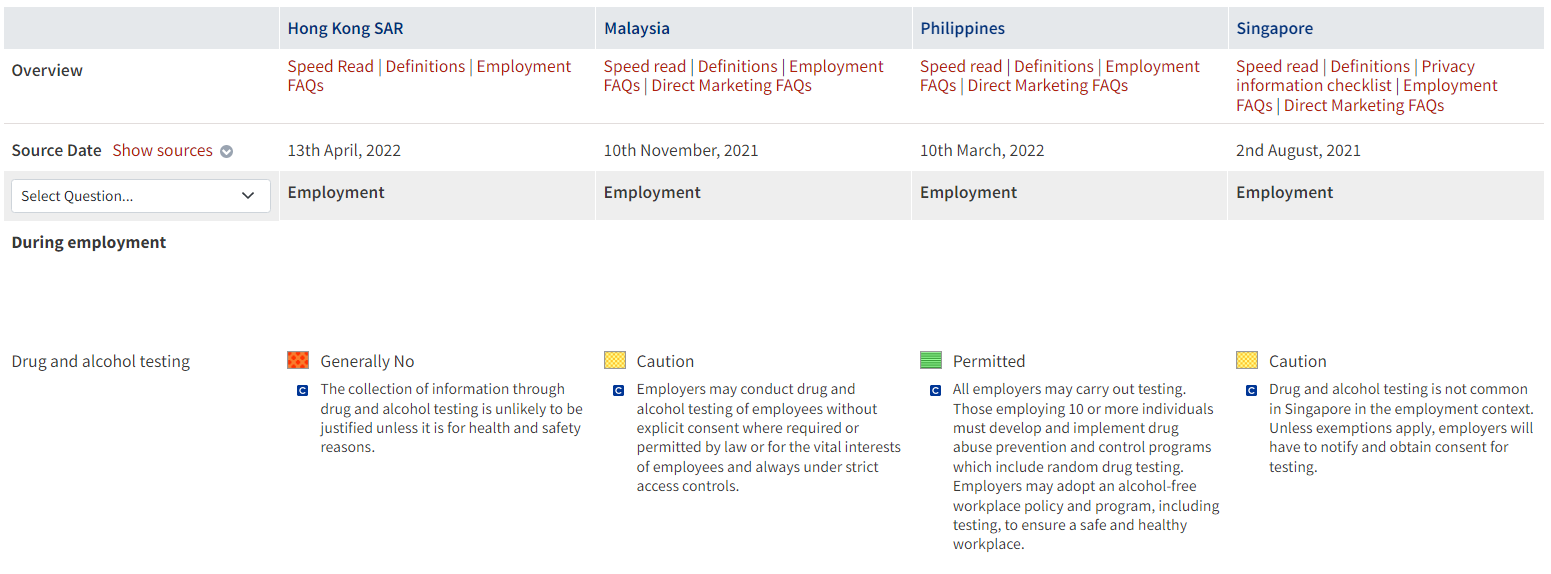The height and width of the screenshot is (574, 1551).
Task: Click the blue comment icon under Philippines
Action: 935,391
